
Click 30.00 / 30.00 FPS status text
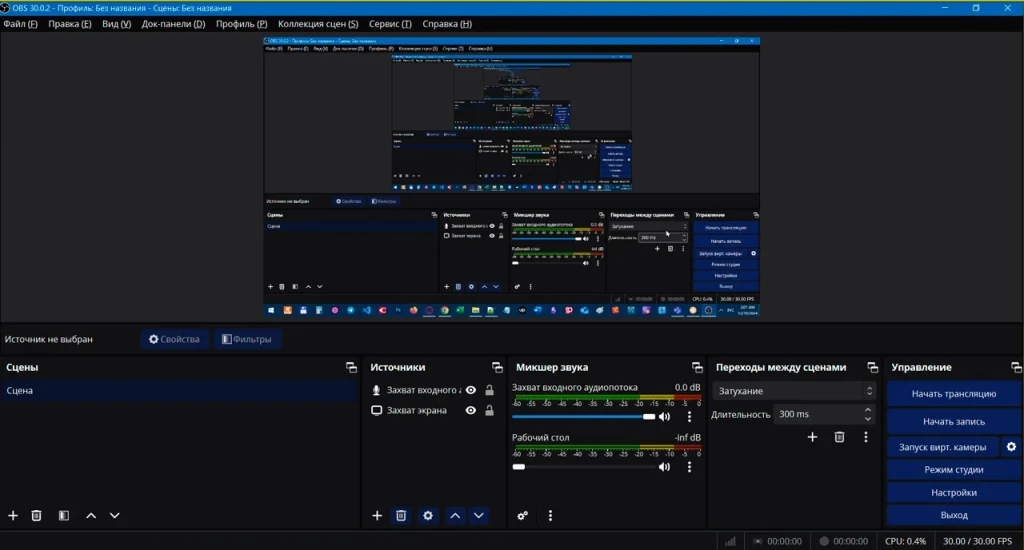tap(977, 541)
